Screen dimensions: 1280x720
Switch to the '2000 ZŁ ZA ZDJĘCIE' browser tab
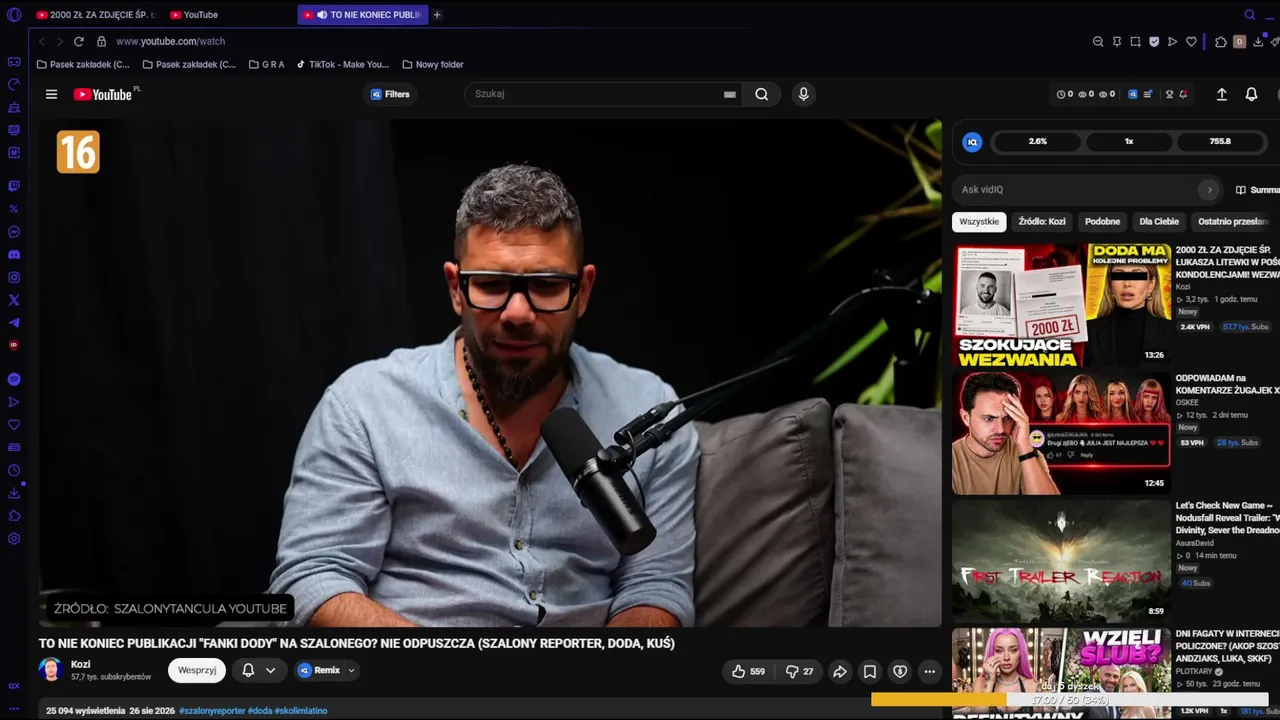tap(96, 15)
